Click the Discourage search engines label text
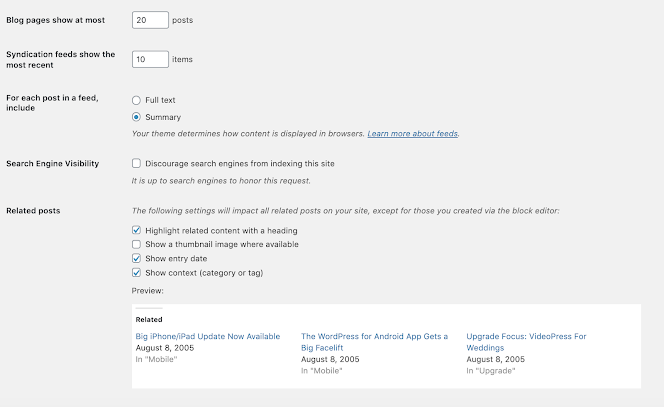Image resolution: width=664 pixels, height=407 pixels. 240,163
